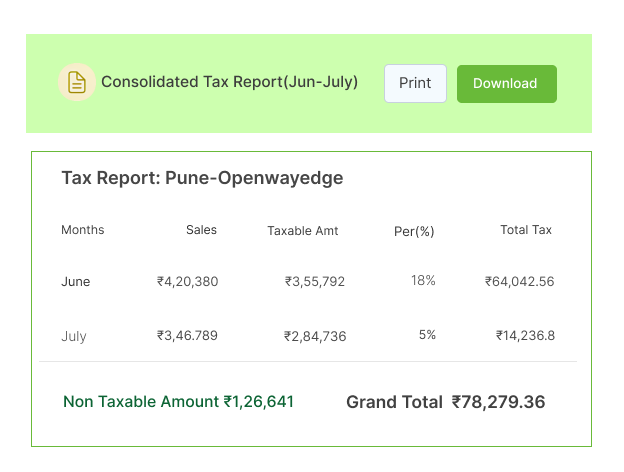Click June sales value ₹4,20,380
Viewport: 624px width, 472px height.
tap(187, 282)
